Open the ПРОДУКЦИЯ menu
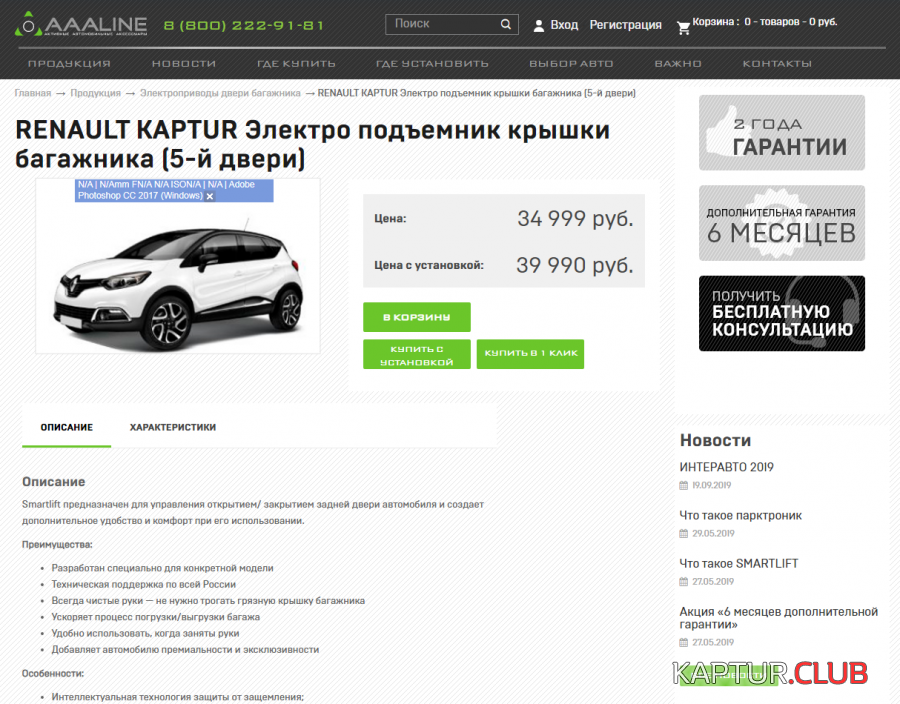 point(69,64)
